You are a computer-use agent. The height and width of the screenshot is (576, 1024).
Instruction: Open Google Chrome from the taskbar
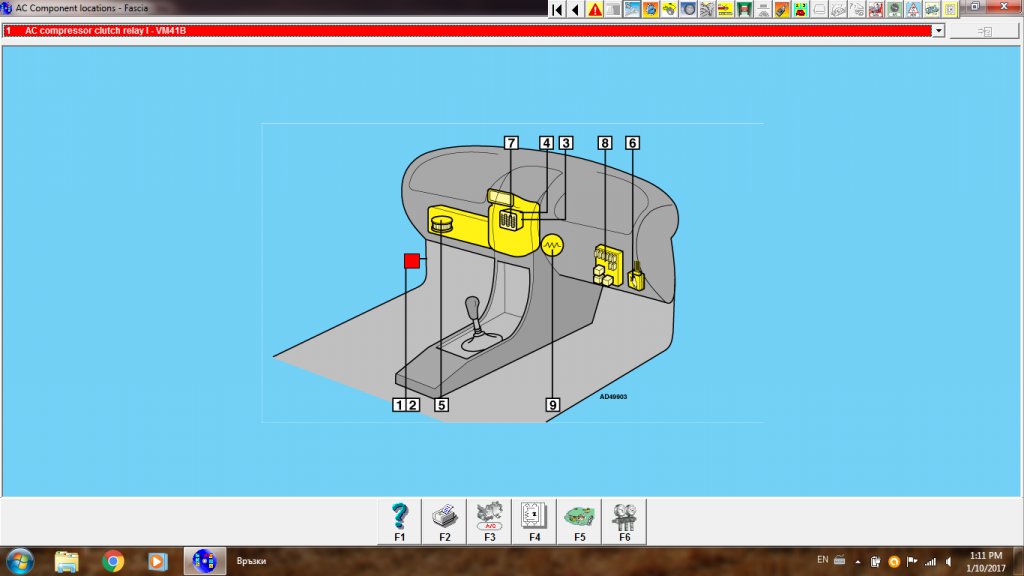pyautogui.click(x=112, y=561)
